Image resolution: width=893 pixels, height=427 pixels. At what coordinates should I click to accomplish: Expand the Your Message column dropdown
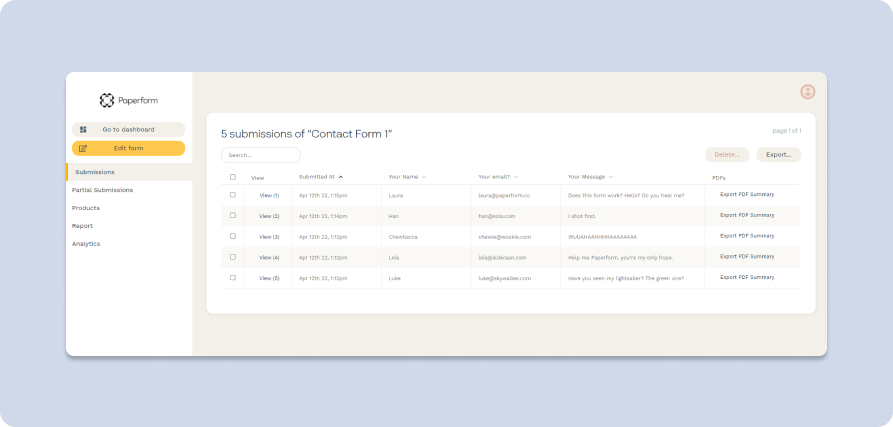(610, 177)
